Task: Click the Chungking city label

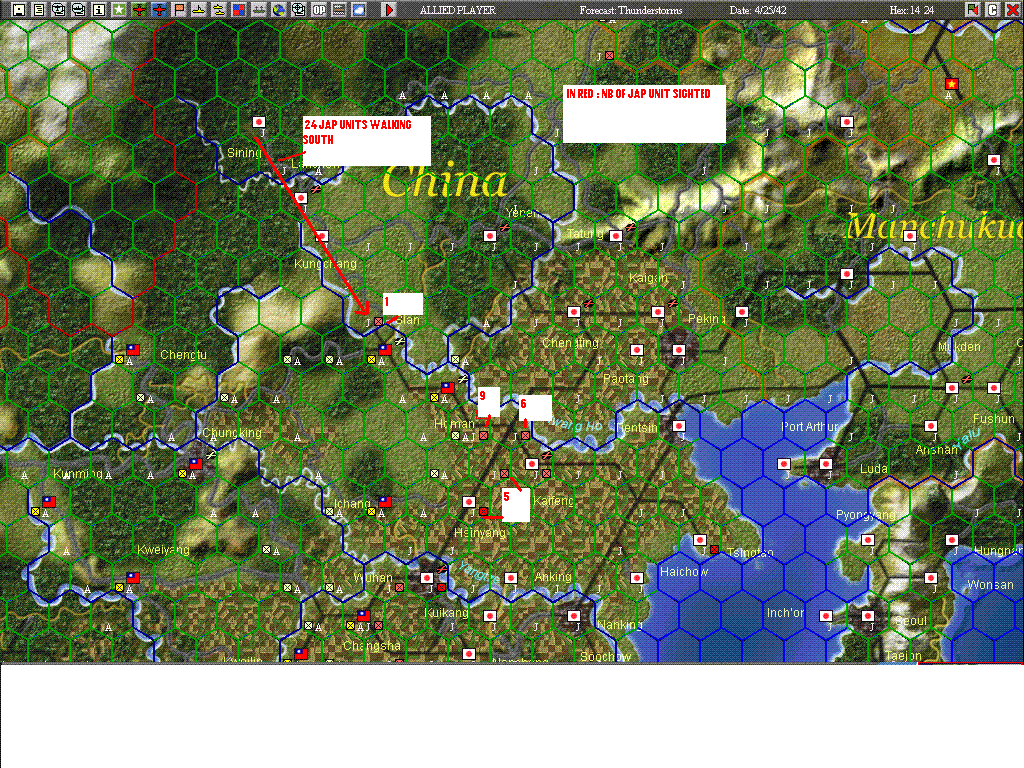Action: click(x=232, y=433)
